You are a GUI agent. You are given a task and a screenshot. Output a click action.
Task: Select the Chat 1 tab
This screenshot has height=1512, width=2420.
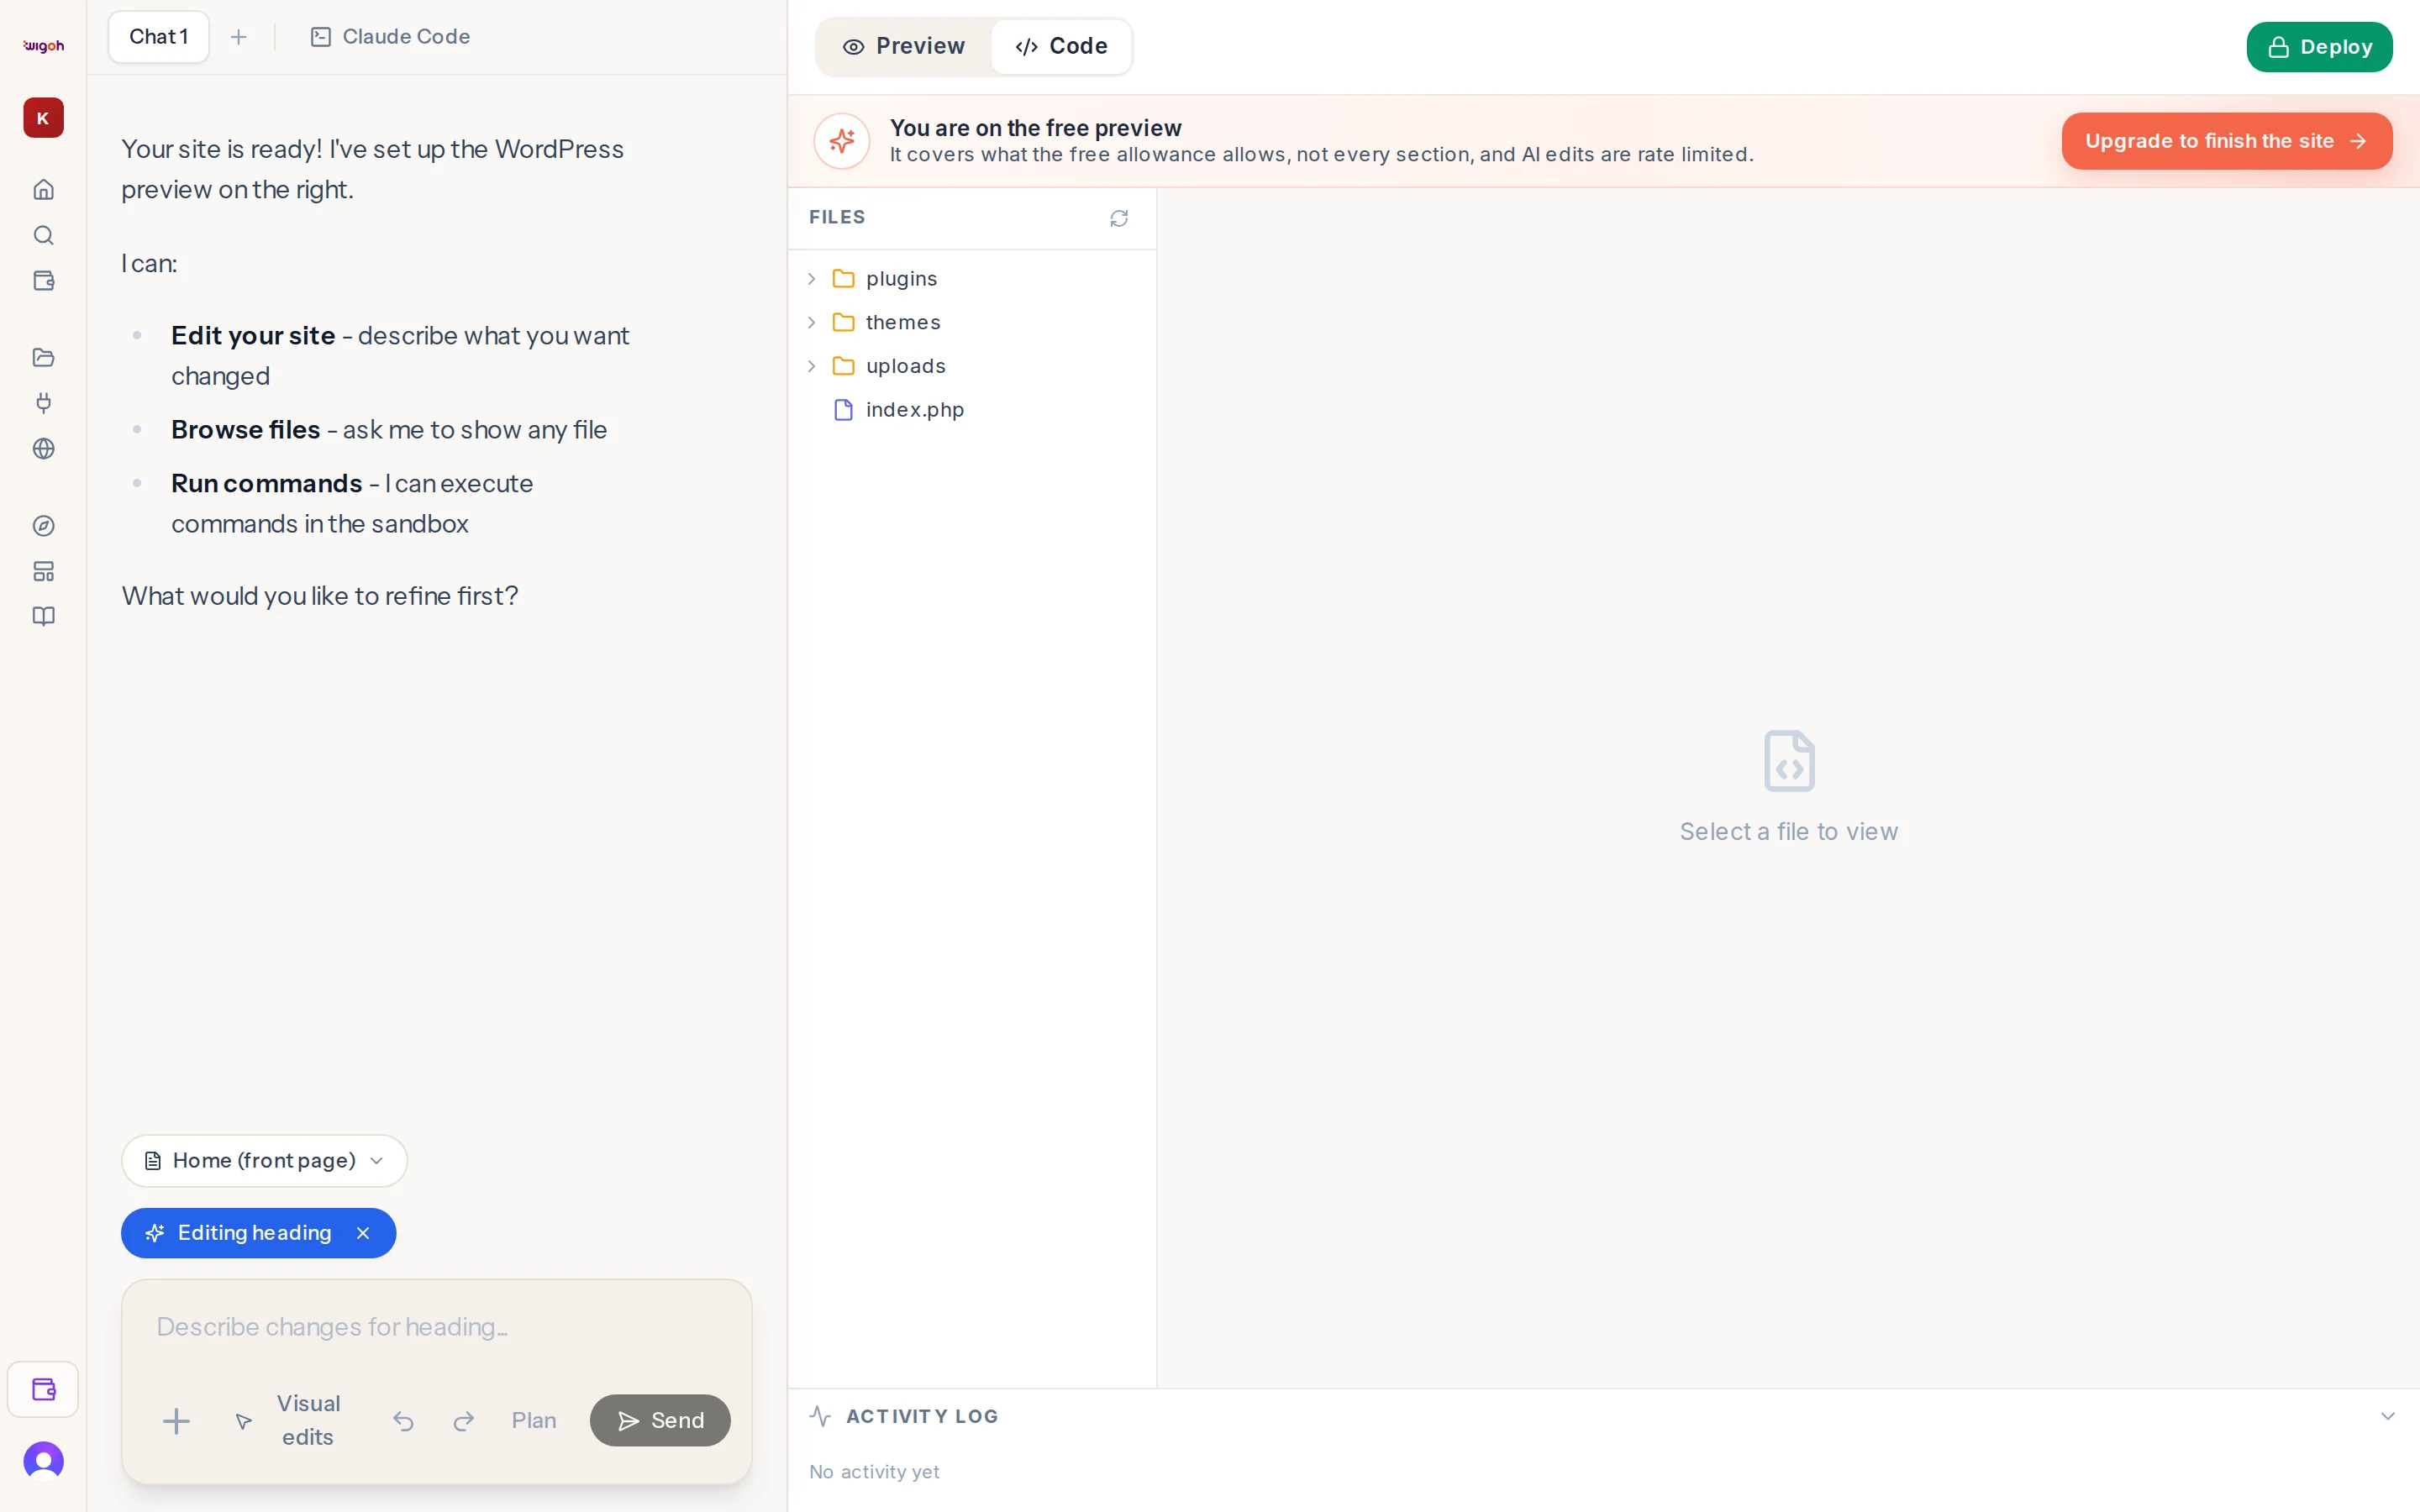(x=159, y=37)
